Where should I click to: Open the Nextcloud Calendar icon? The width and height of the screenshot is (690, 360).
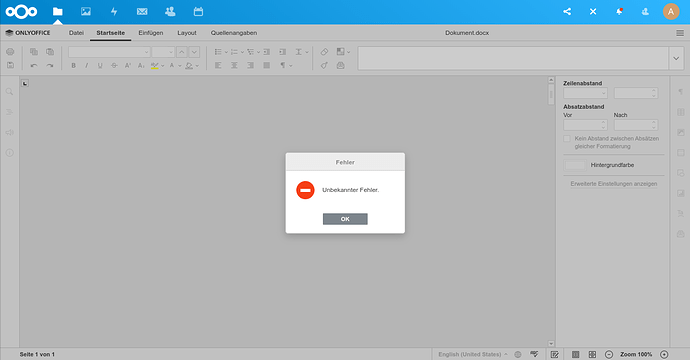pos(198,11)
